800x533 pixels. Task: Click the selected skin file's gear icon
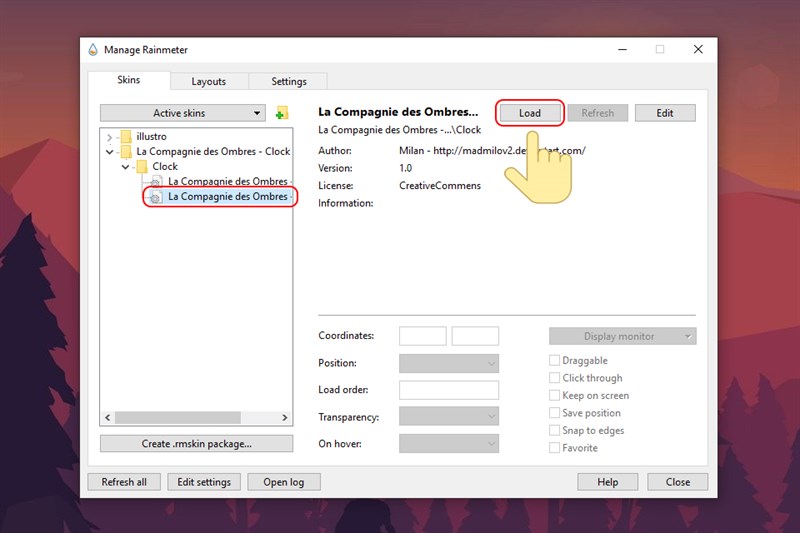click(x=156, y=197)
